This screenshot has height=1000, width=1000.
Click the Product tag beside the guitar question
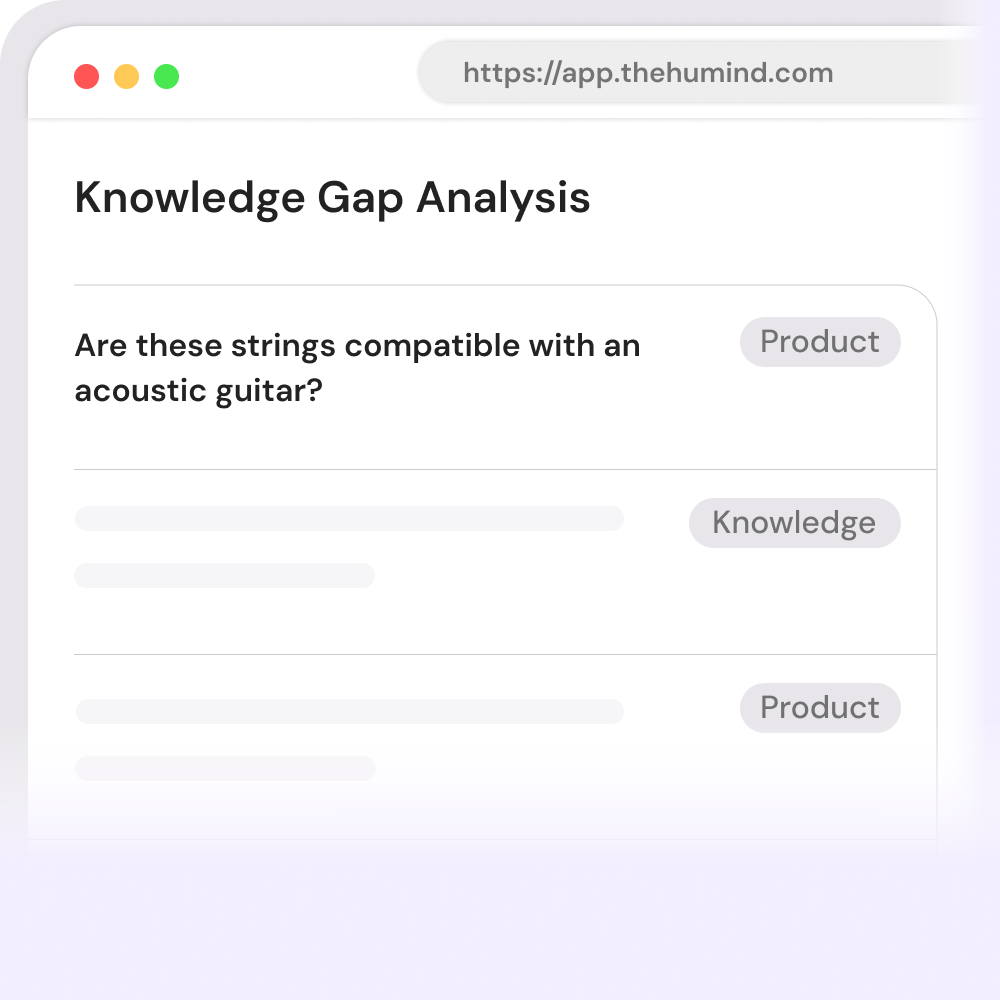click(820, 342)
